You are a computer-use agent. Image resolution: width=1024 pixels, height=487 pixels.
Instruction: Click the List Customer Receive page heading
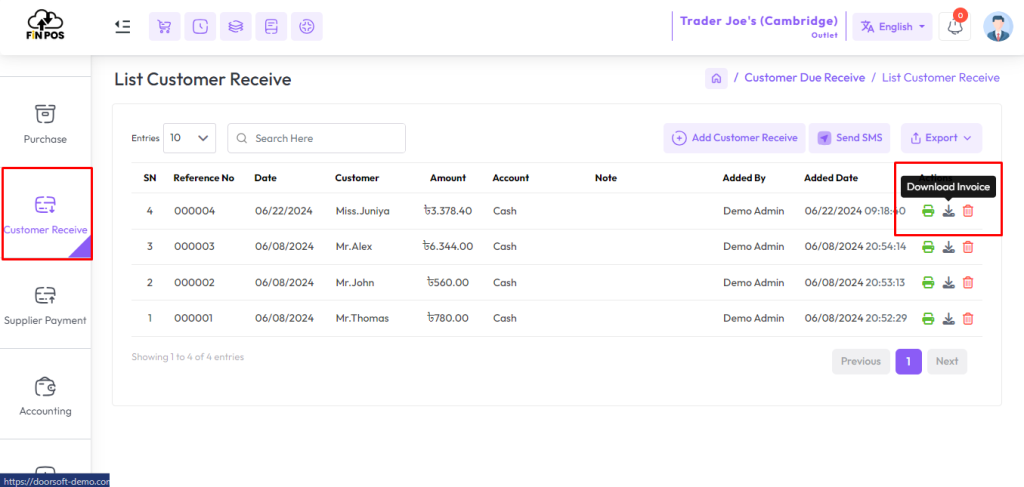(202, 80)
